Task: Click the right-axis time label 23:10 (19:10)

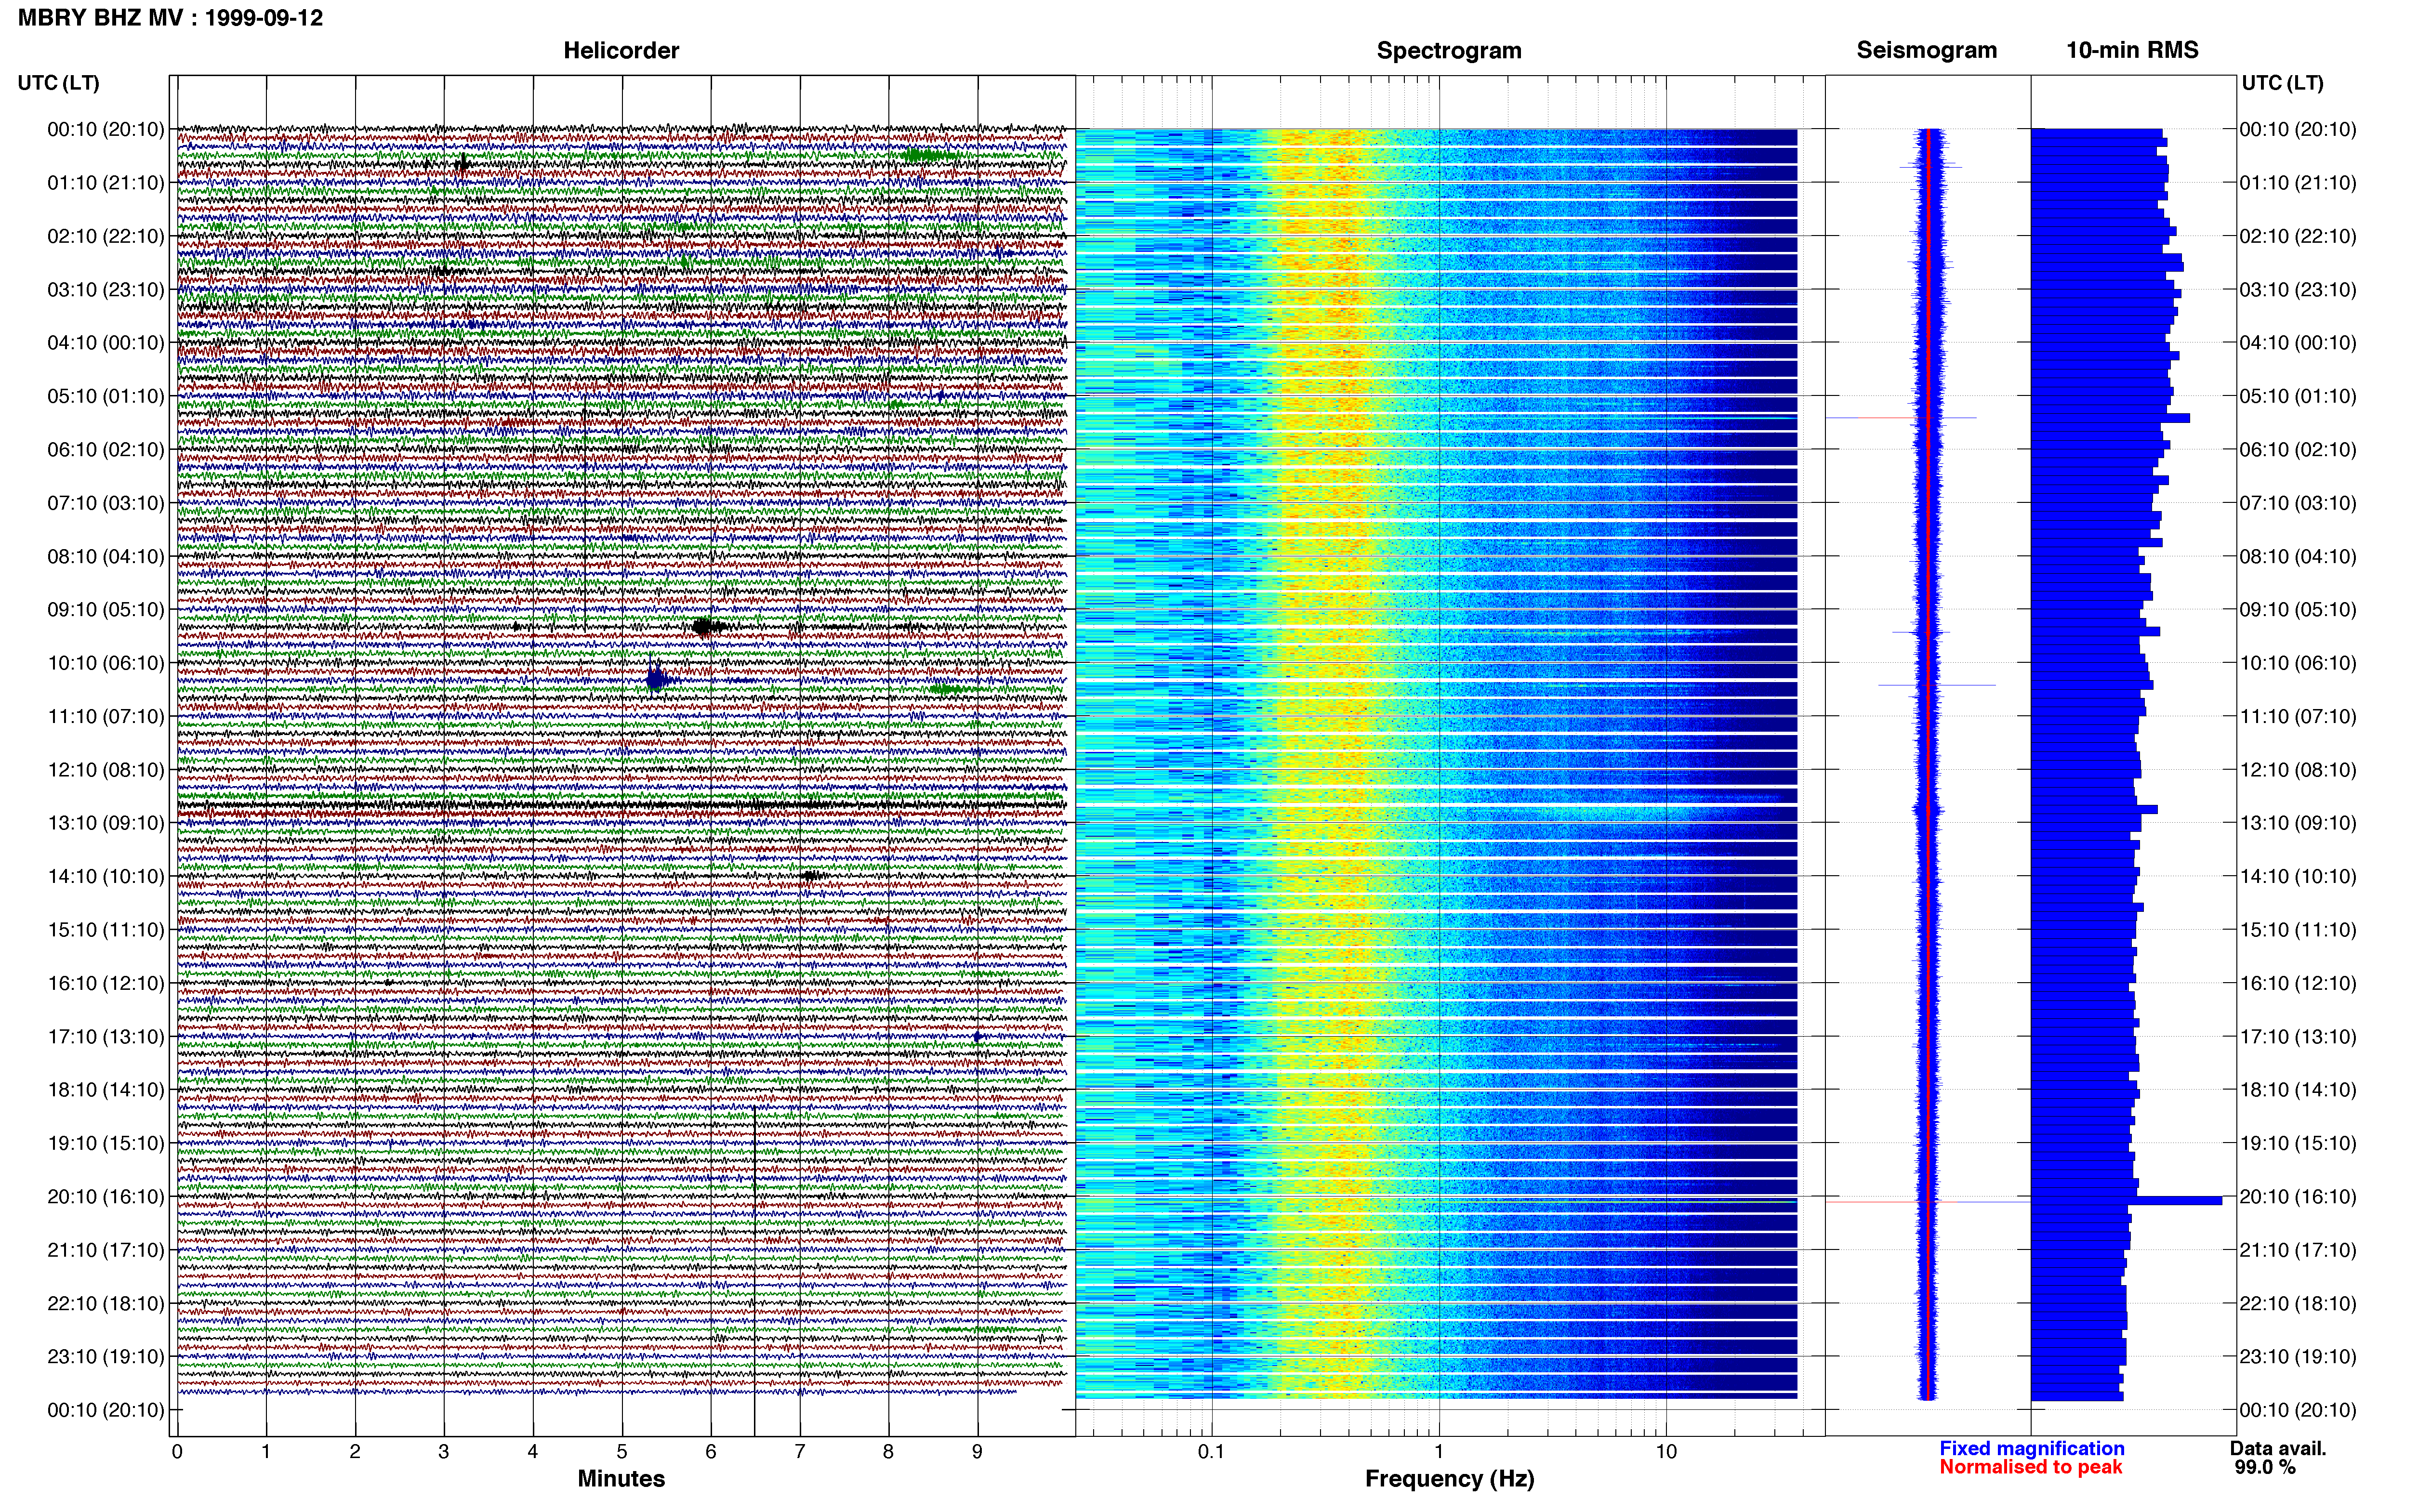Action: (2298, 1357)
